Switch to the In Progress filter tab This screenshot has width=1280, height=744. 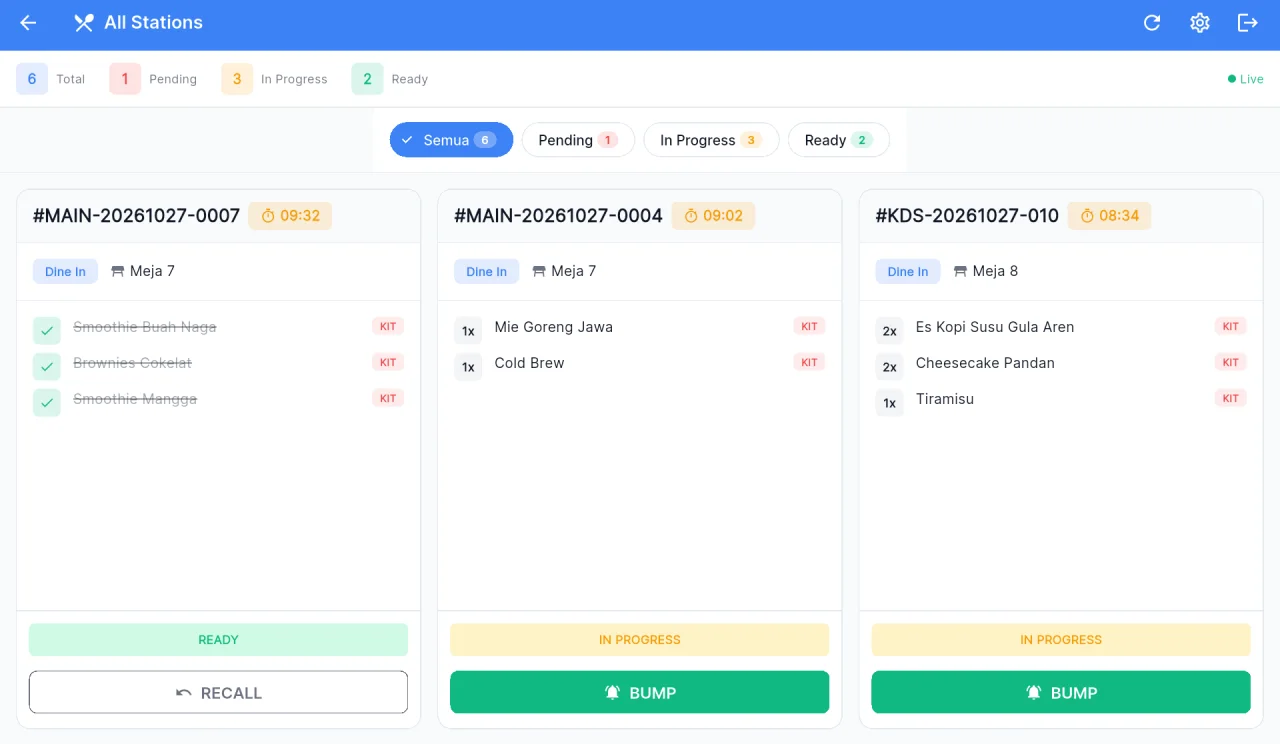(711, 140)
